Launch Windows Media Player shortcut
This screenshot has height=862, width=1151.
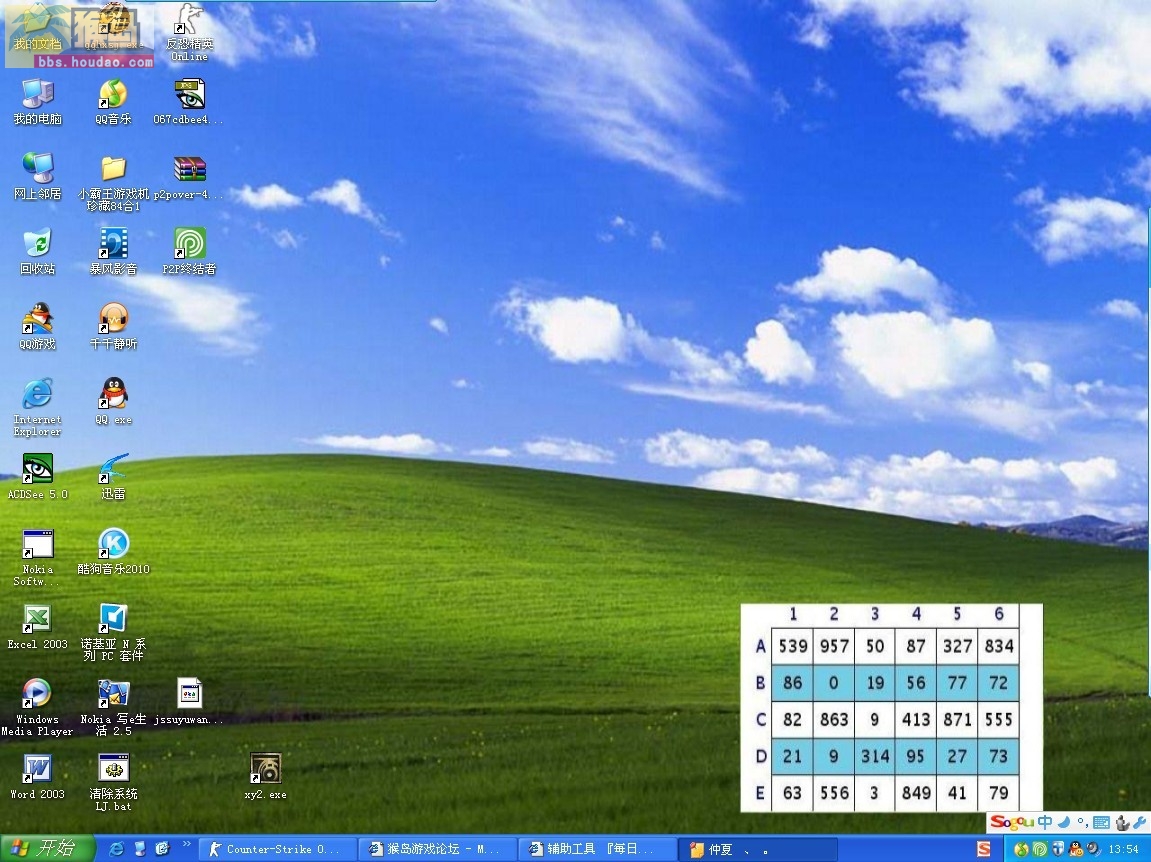point(37,708)
